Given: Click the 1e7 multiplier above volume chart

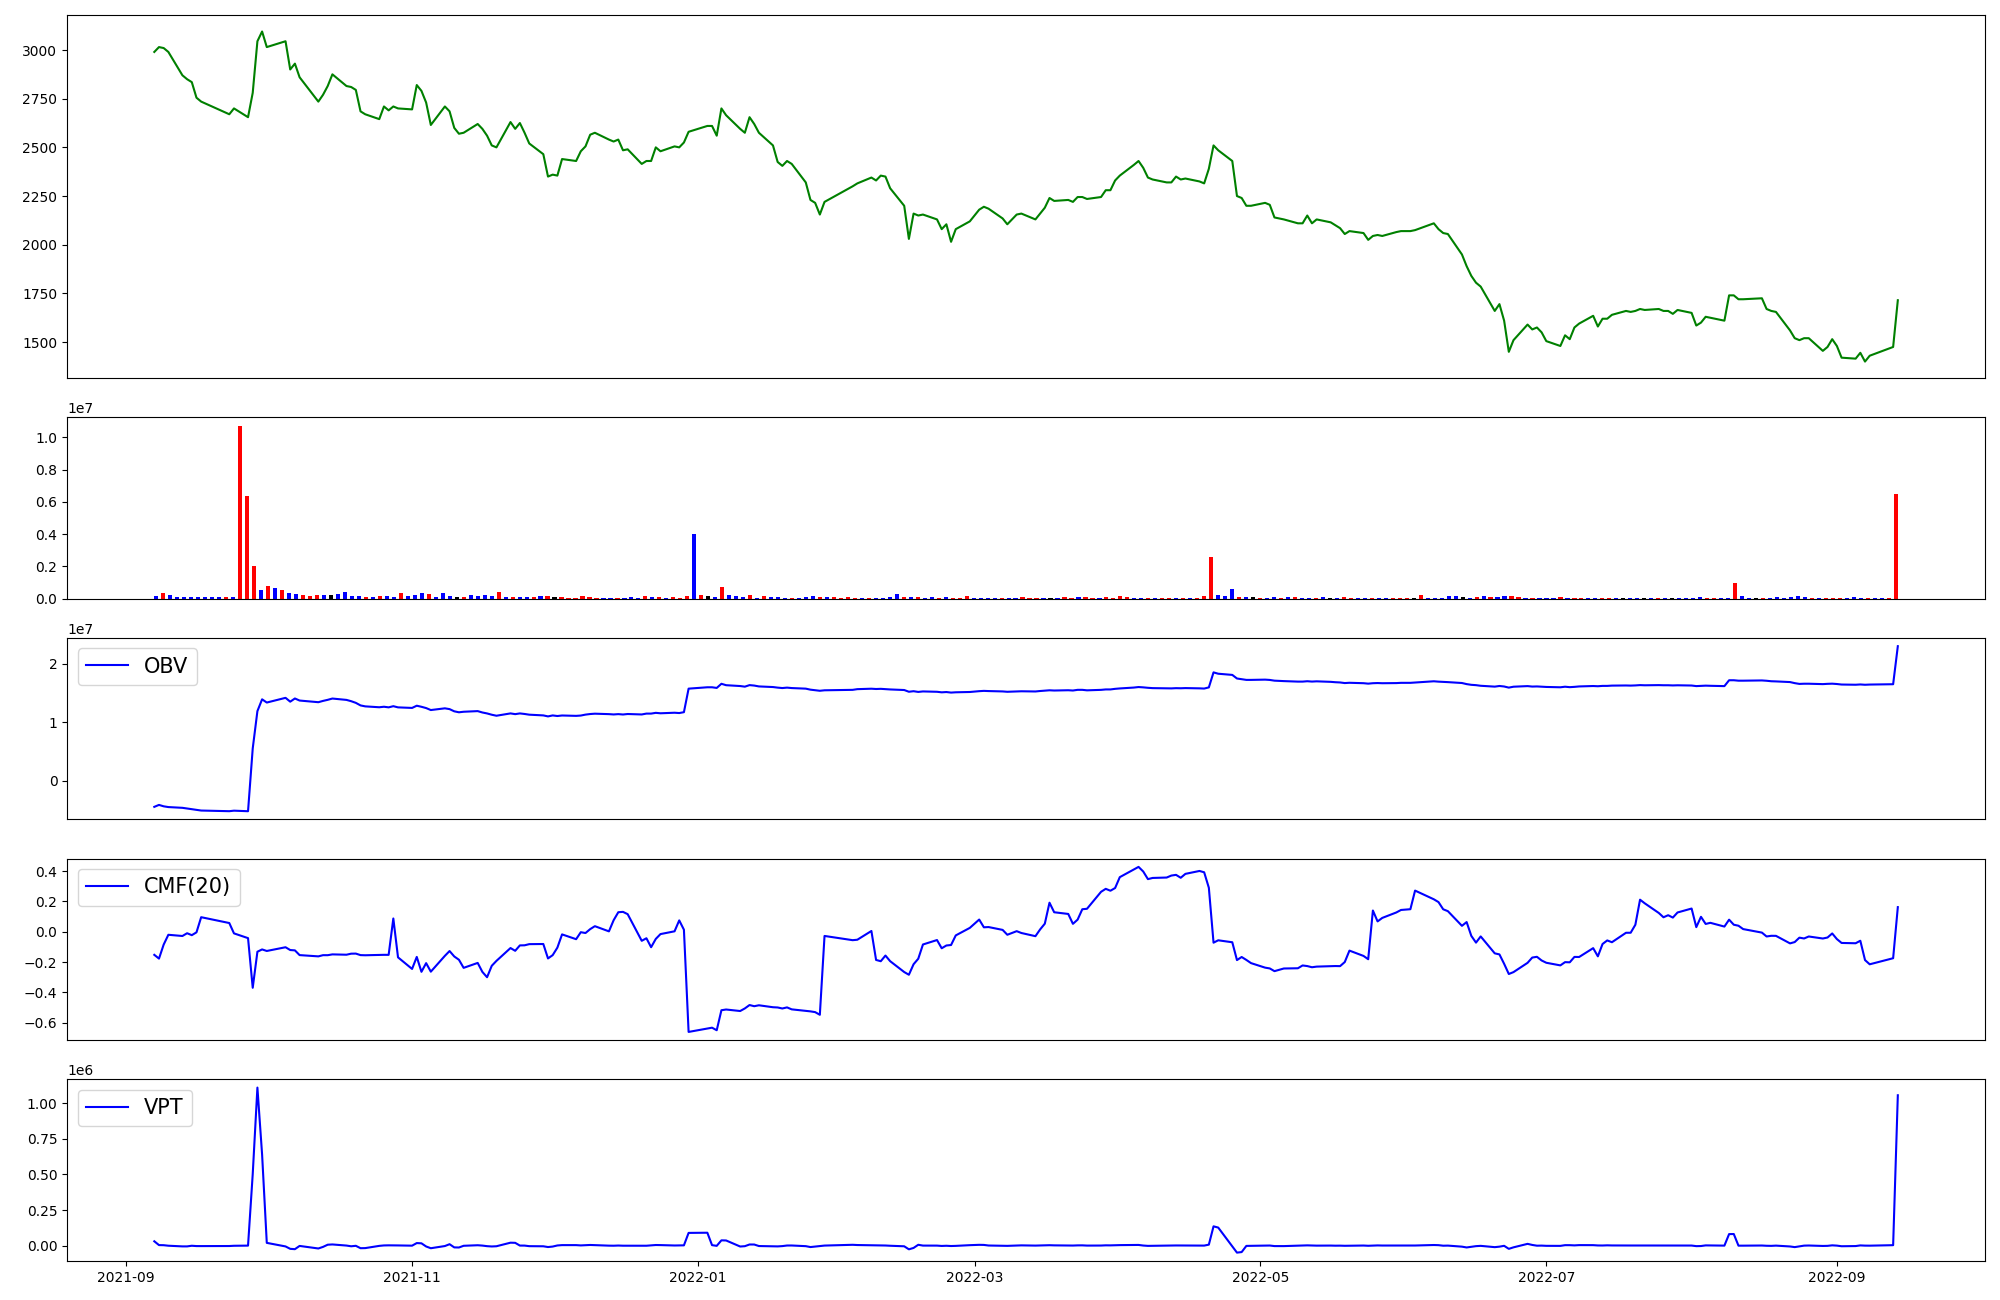Looking at the screenshot, I should [x=80, y=408].
